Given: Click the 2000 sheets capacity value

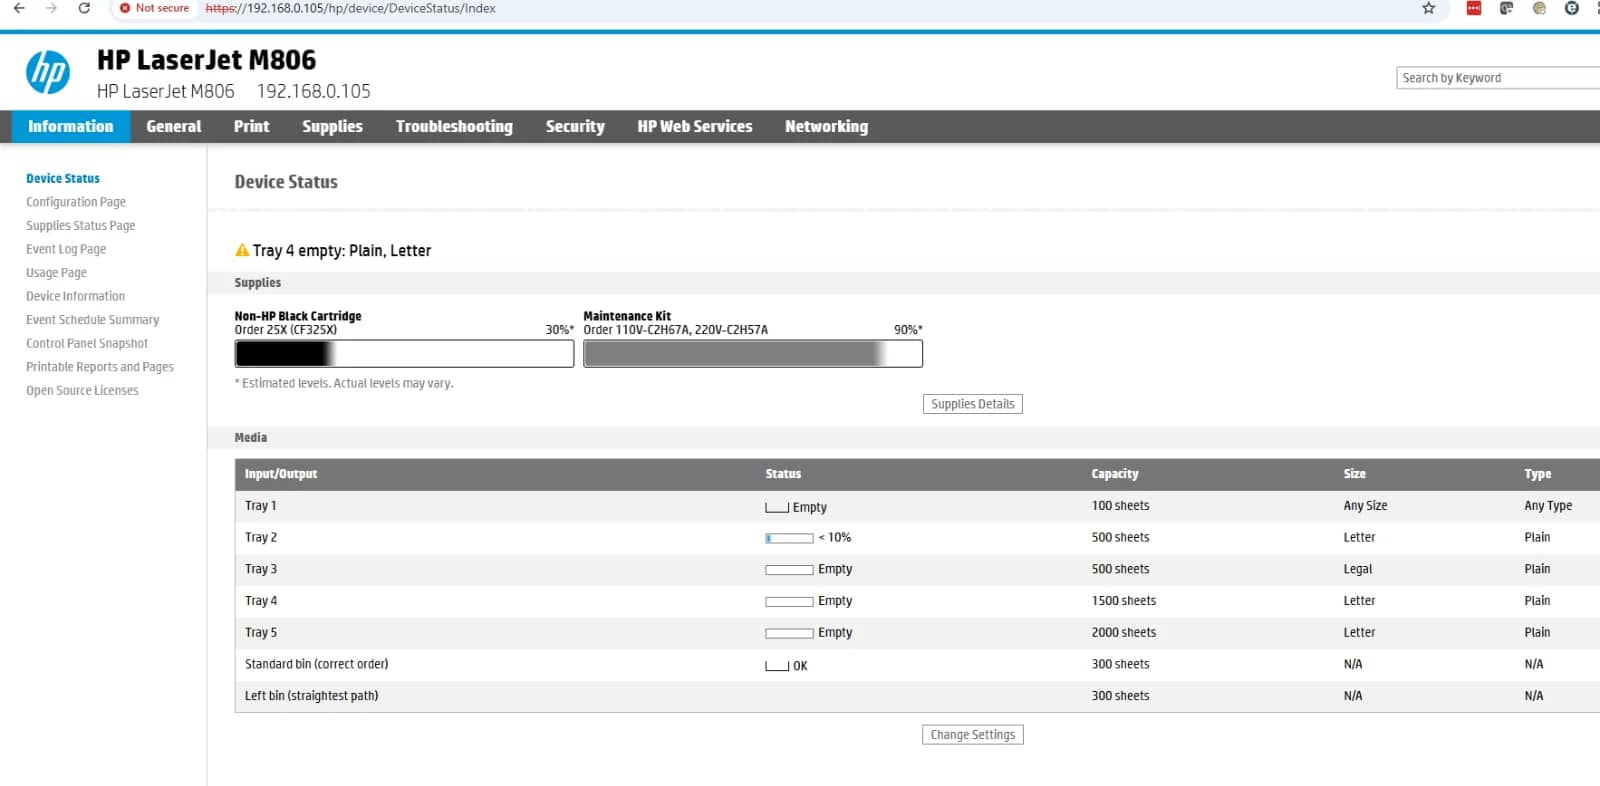Looking at the screenshot, I should [1124, 633].
